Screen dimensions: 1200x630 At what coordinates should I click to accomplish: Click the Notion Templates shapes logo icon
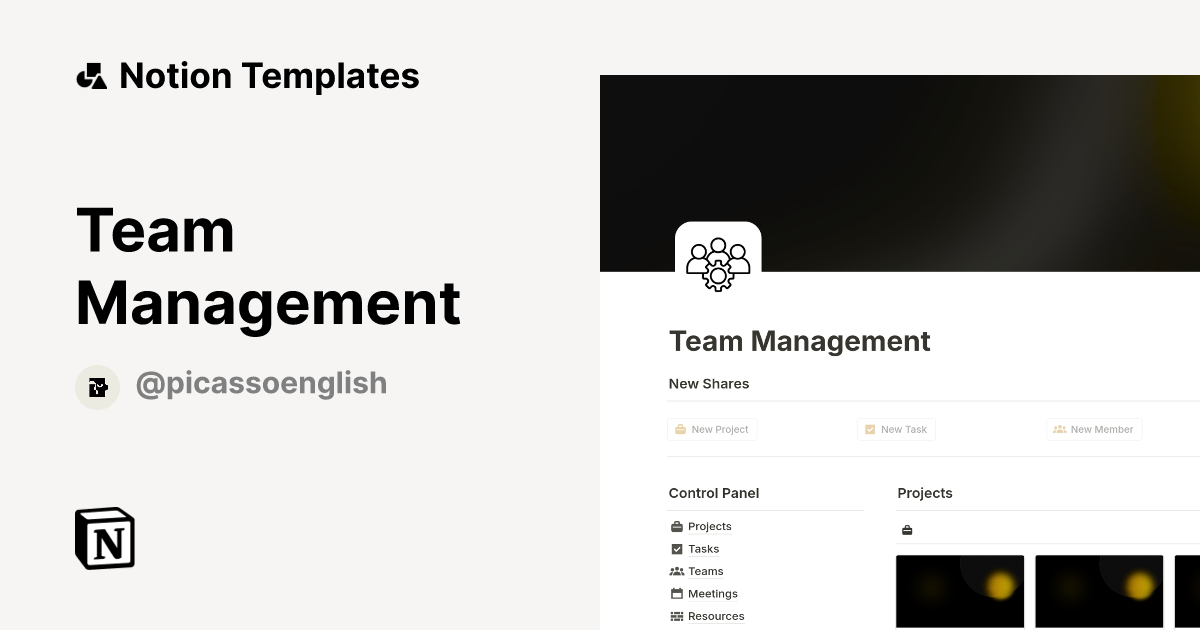91,75
